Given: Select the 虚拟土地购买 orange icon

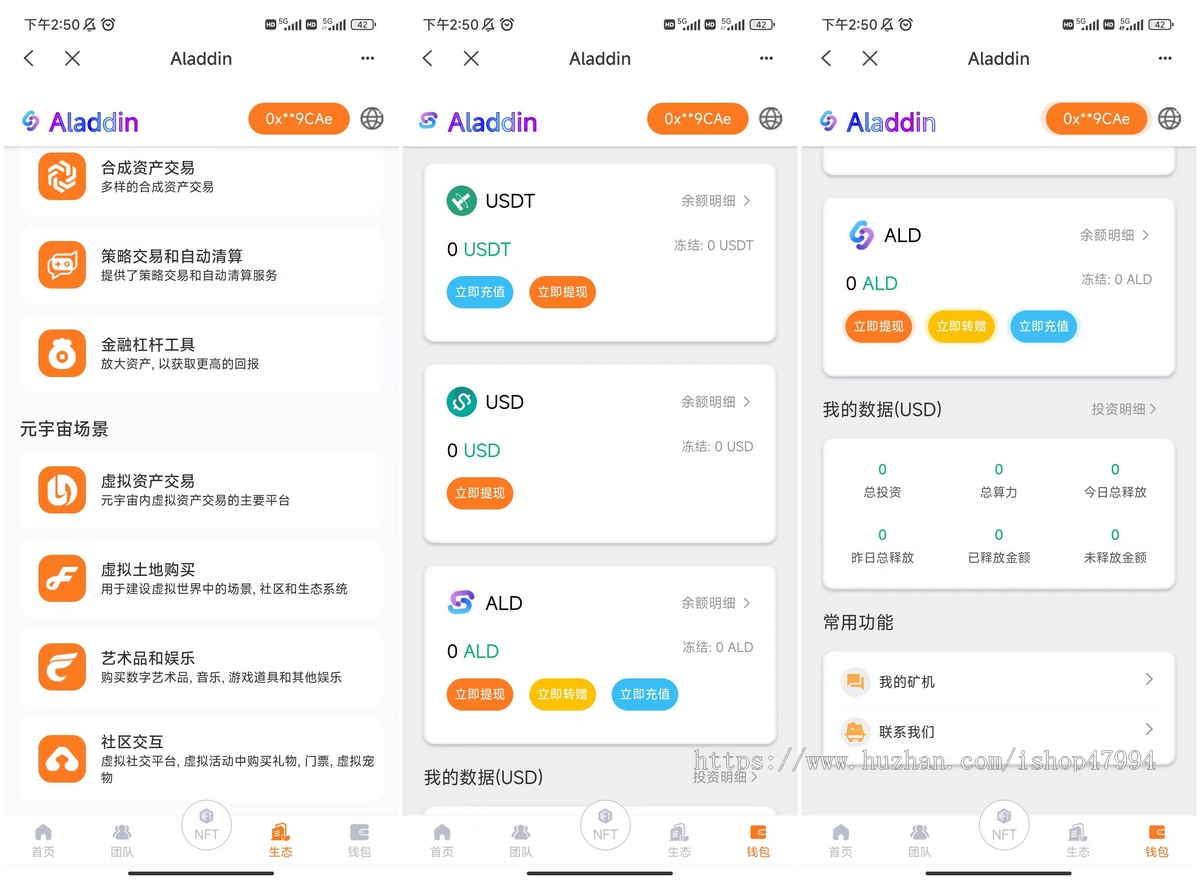Looking at the screenshot, I should pos(62,578).
